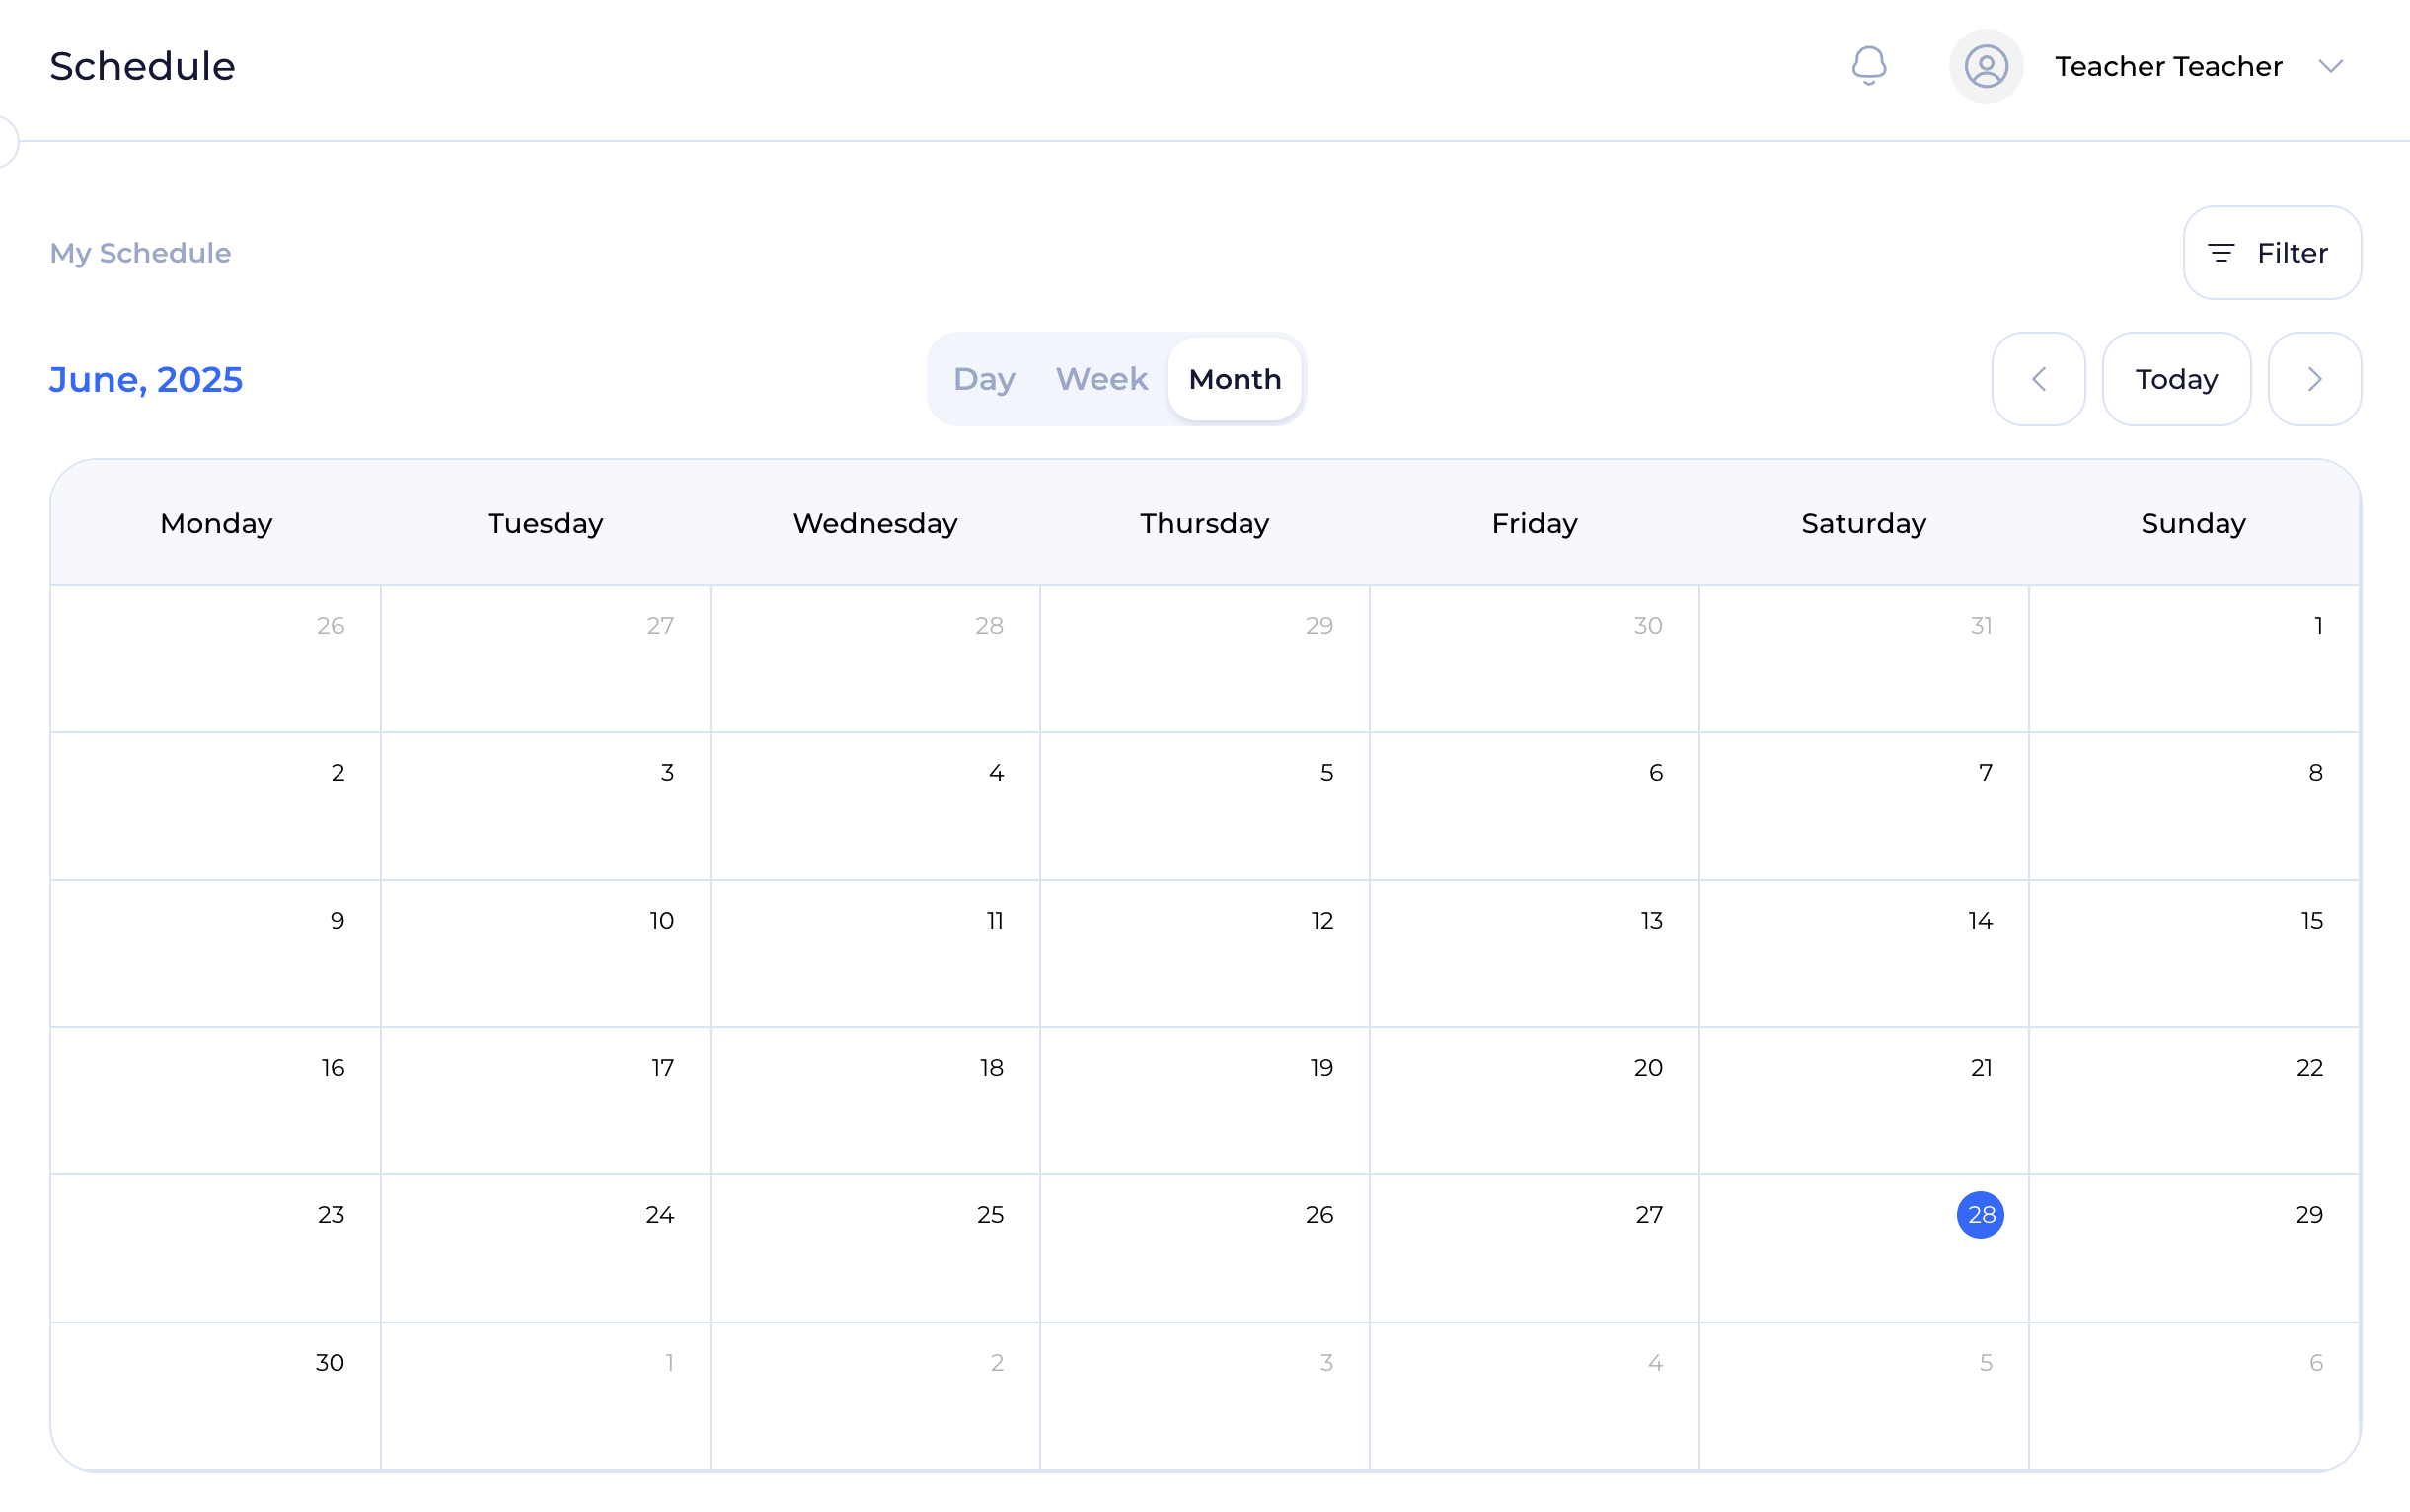Viewport: 2410px width, 1512px height.
Task: Select highlighted date 28 on Saturday
Action: [x=1980, y=1214]
